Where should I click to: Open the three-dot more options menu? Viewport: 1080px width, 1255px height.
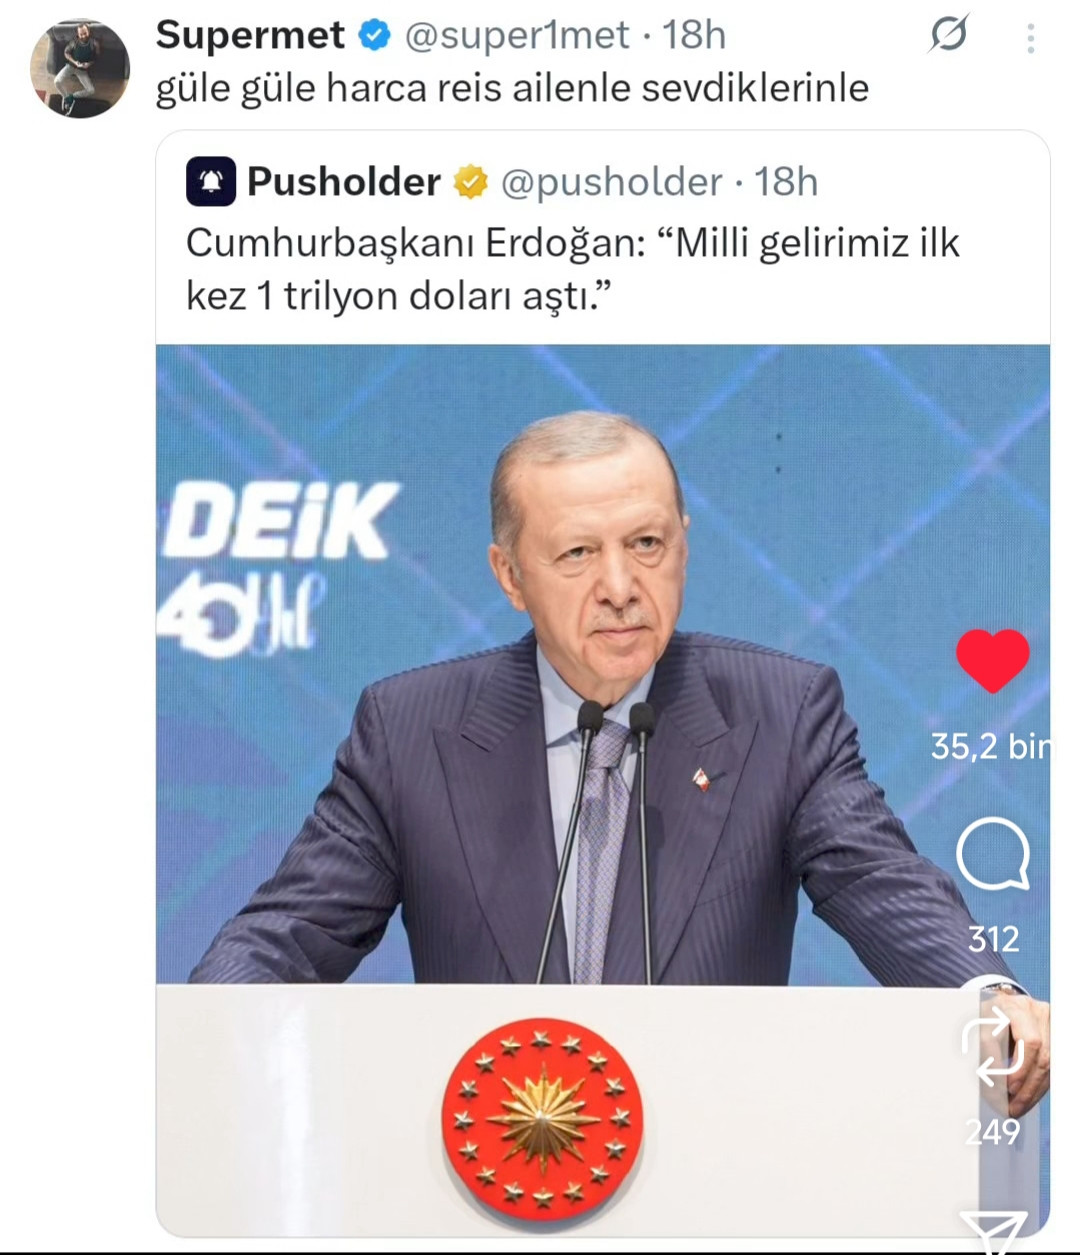click(1030, 38)
